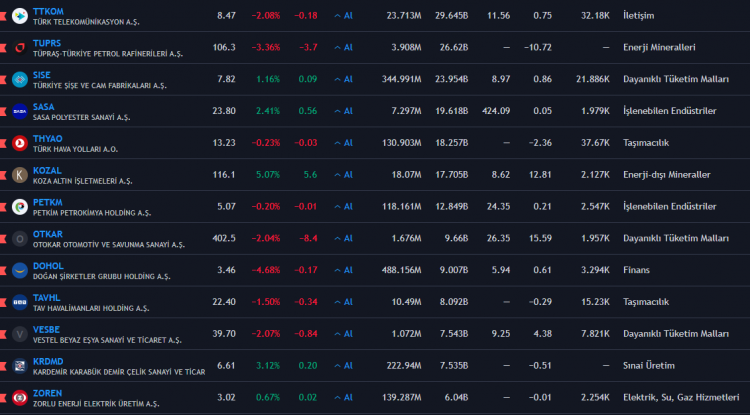This screenshot has height=415, width=750.
Task: Click the 3.12% change value for KRDMD
Action: pyautogui.click(x=268, y=366)
